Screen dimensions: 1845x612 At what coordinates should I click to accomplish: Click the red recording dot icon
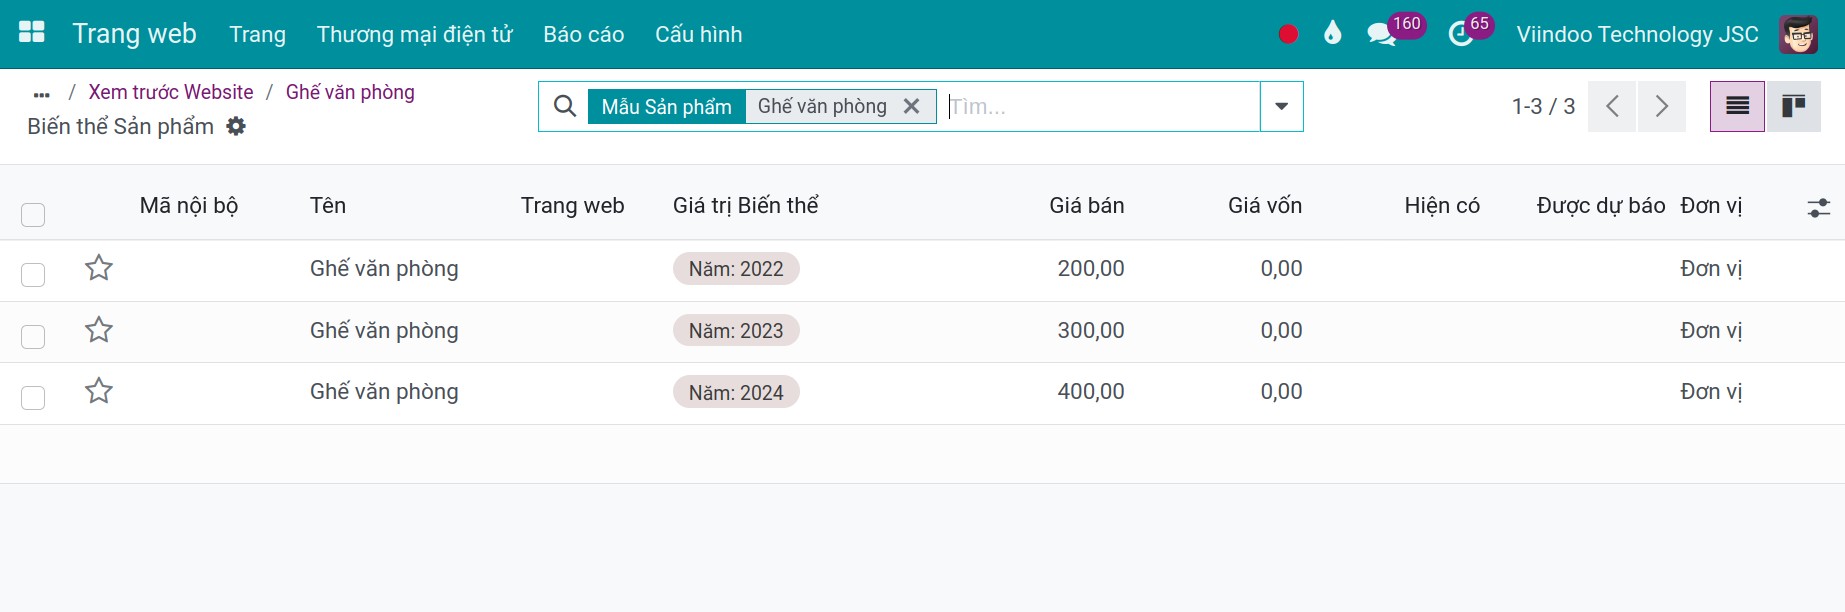pos(1288,34)
